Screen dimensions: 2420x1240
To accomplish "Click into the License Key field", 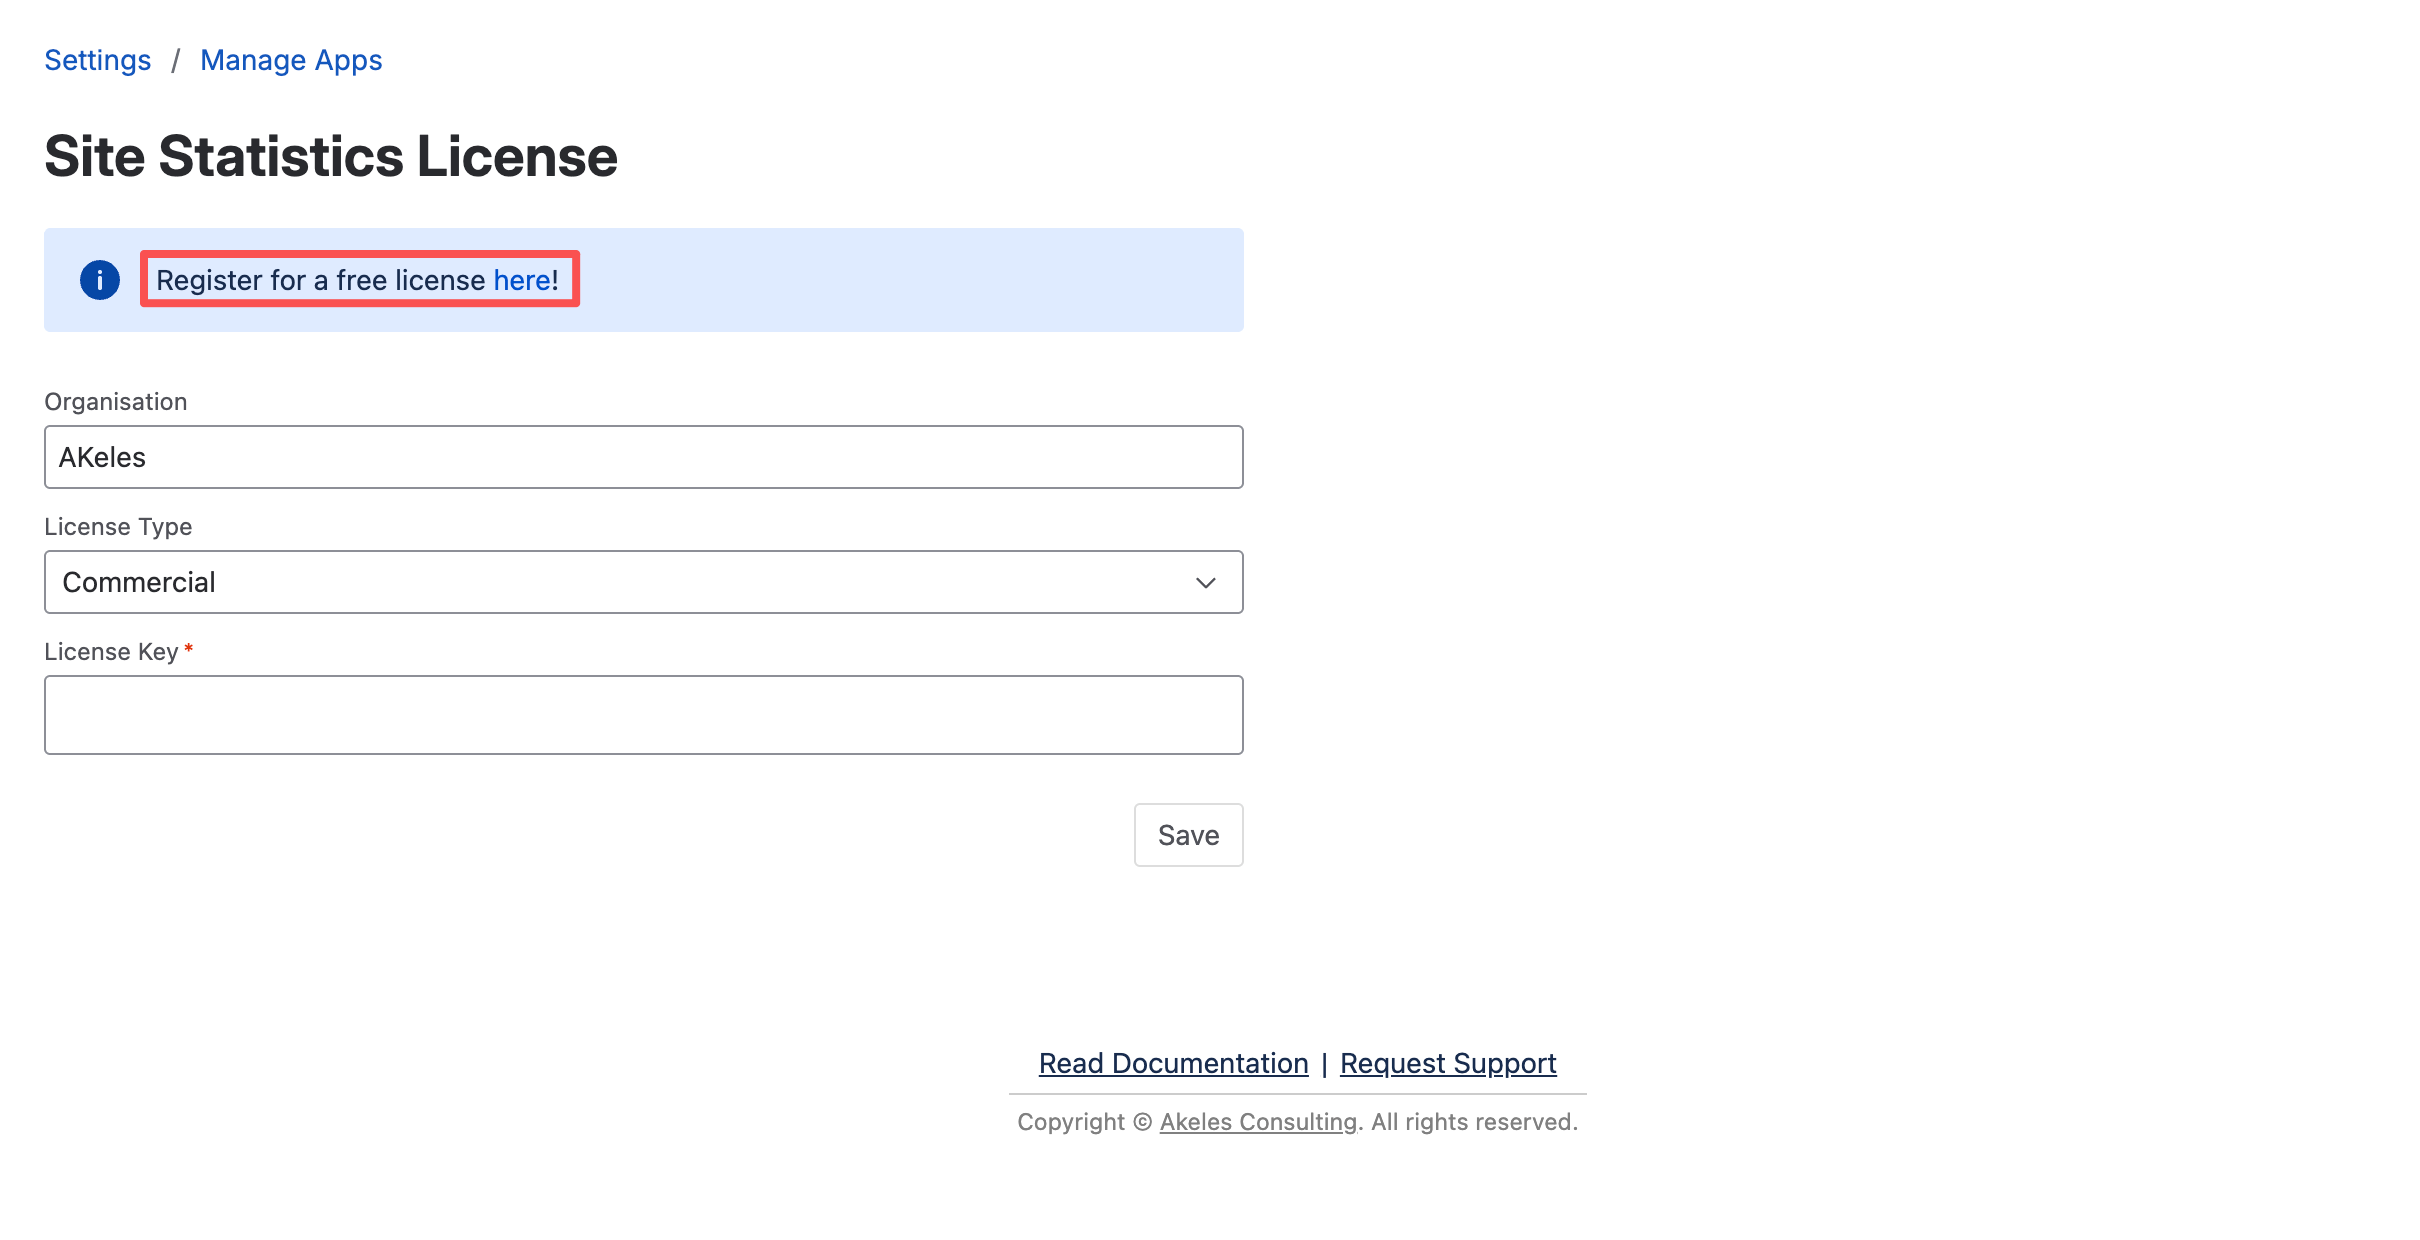I will click(643, 715).
